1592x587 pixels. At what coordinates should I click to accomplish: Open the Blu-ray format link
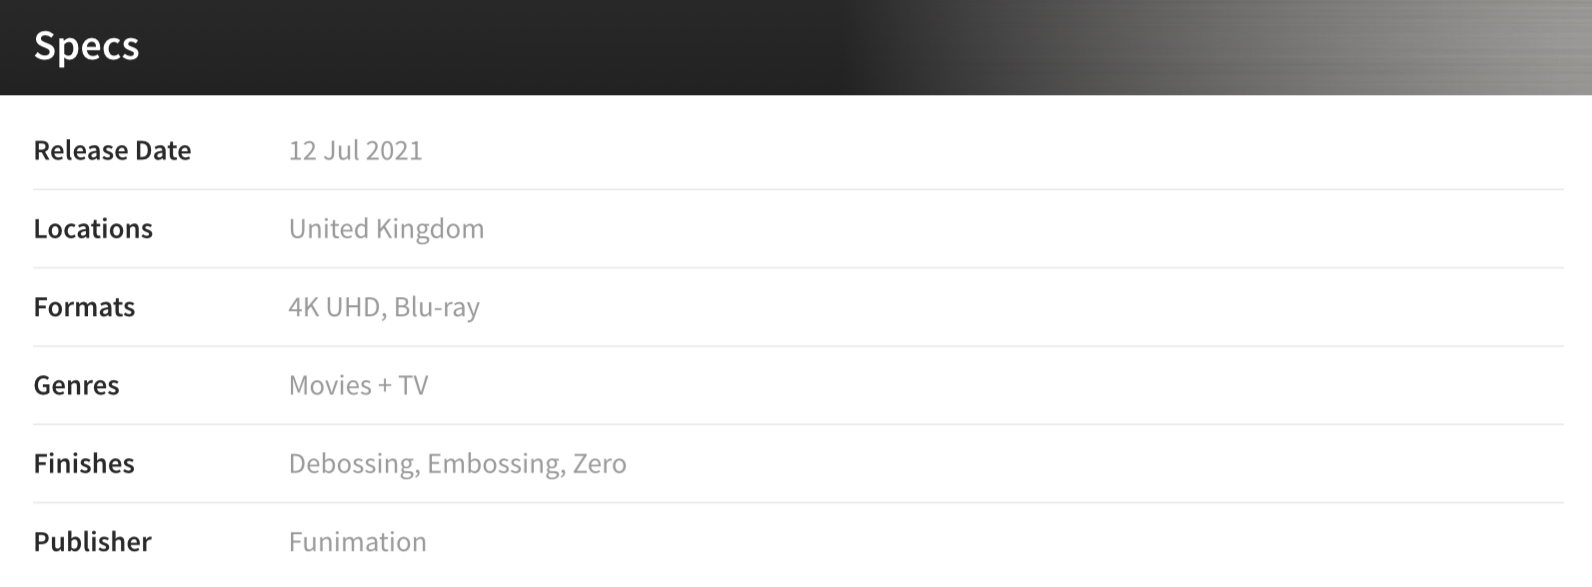tap(437, 307)
